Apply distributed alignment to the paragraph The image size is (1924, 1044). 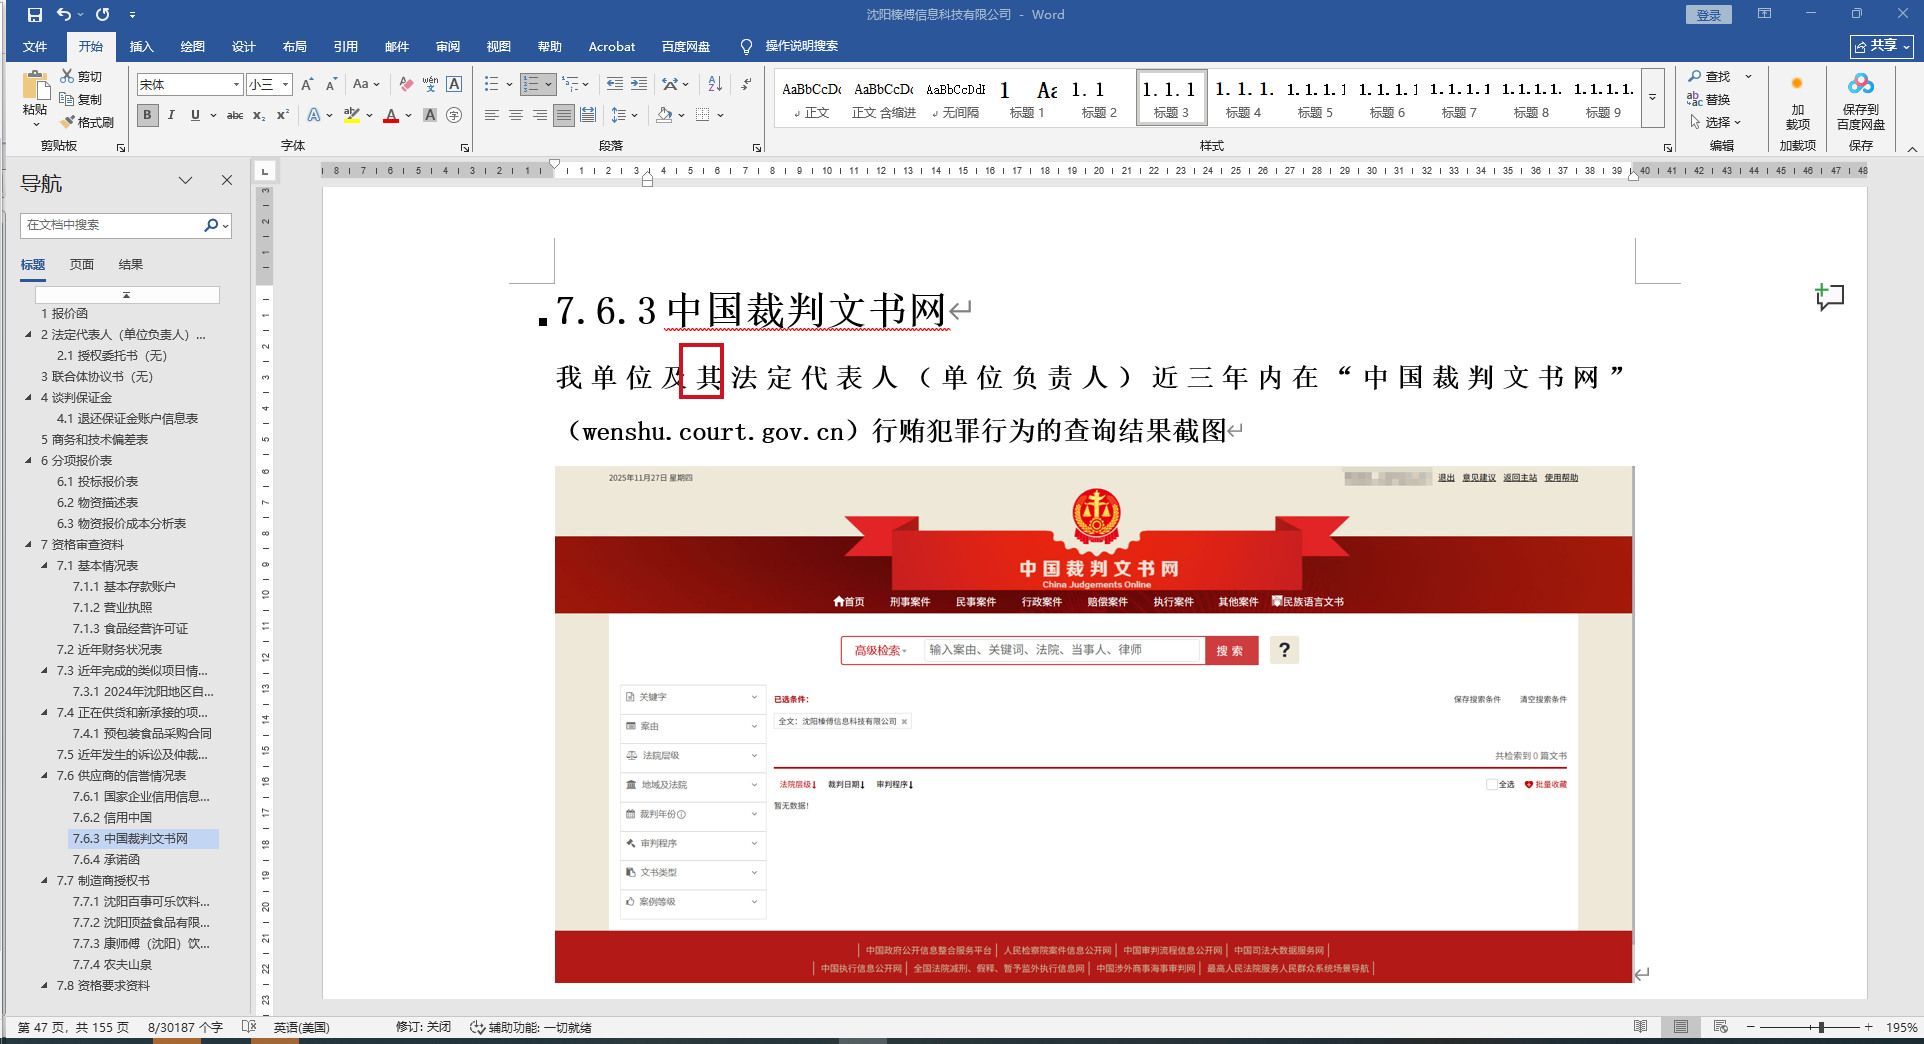[x=588, y=115]
